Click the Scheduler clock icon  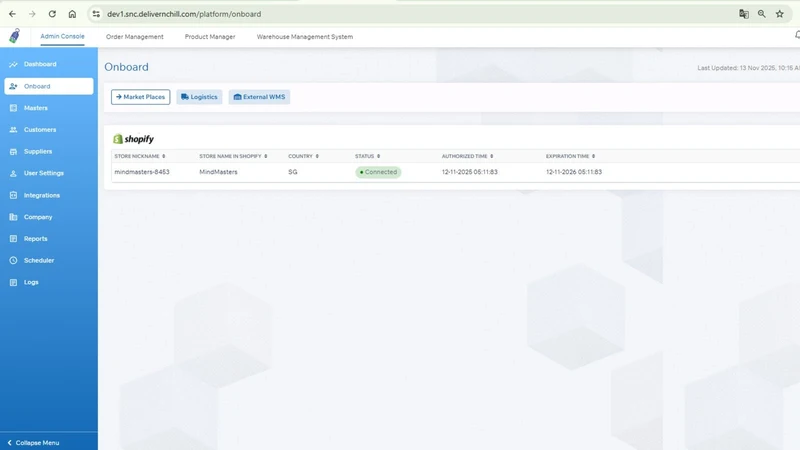(13, 261)
